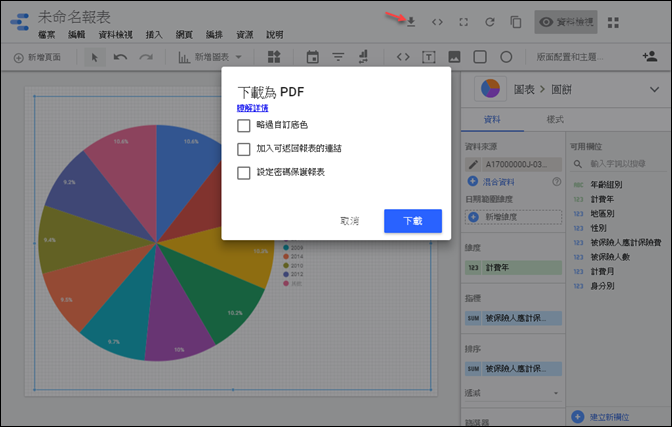The height and width of the screenshot is (427, 672).
Task: Switch to the 樣式 tab
Action: 555,120
